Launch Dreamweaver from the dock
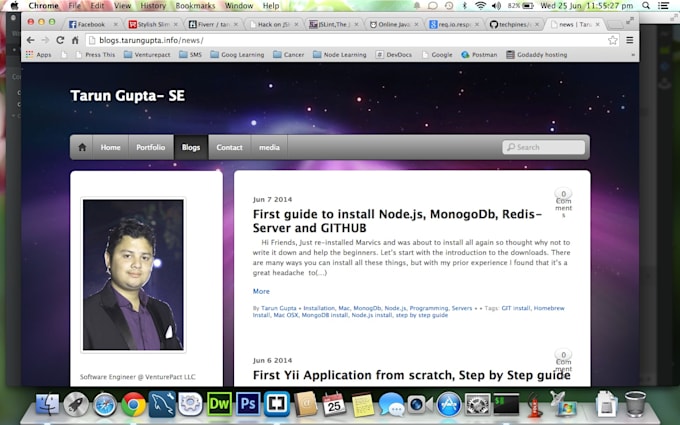 [219, 404]
